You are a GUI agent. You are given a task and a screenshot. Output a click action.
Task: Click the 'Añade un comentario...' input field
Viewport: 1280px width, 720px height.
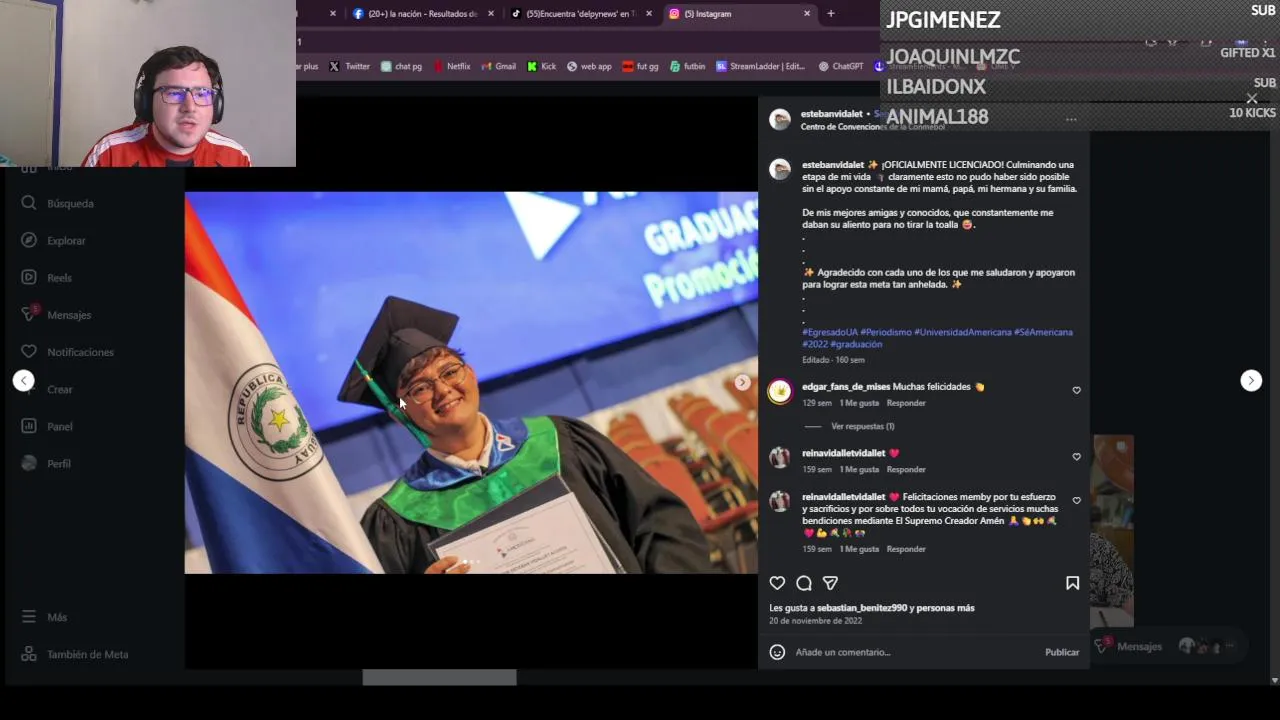pos(915,652)
